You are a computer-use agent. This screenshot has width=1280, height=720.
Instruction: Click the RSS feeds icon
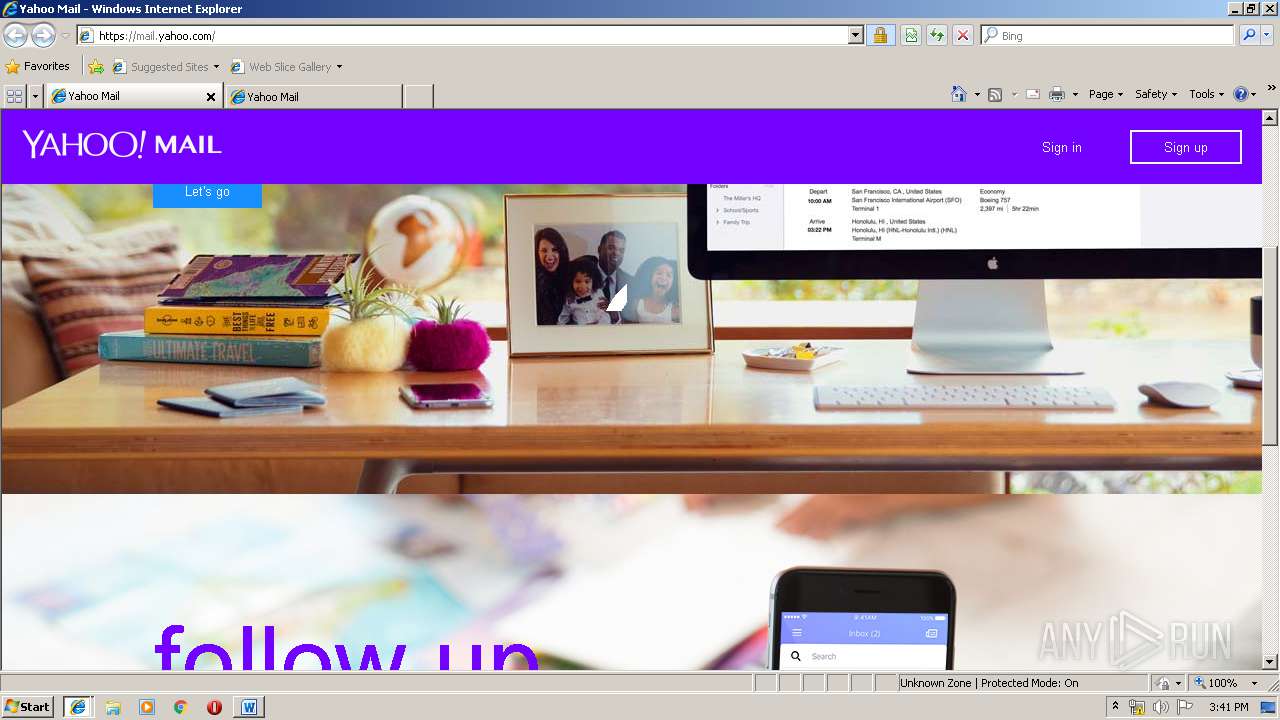[x=995, y=94]
